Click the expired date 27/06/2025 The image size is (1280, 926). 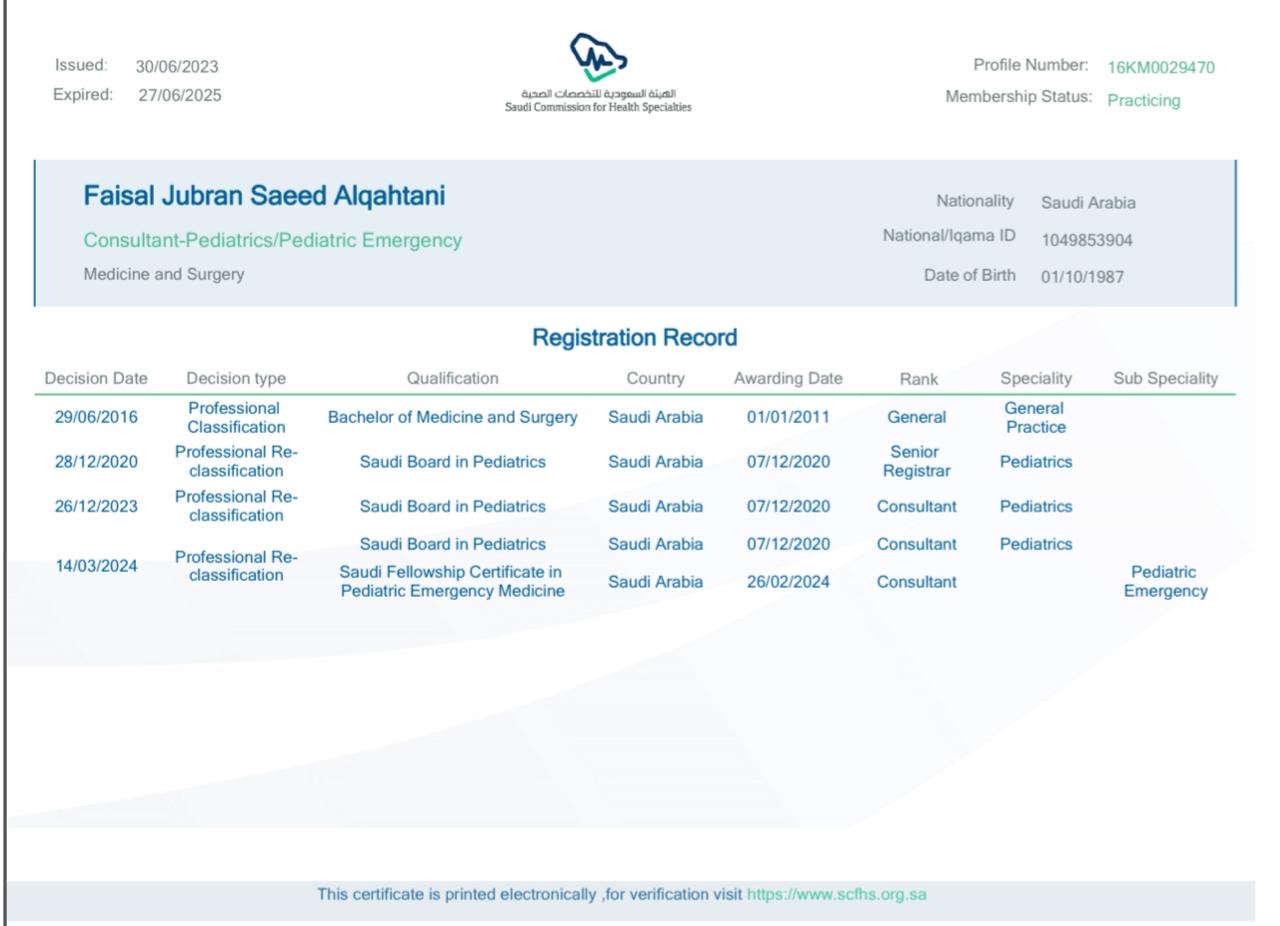(x=180, y=96)
